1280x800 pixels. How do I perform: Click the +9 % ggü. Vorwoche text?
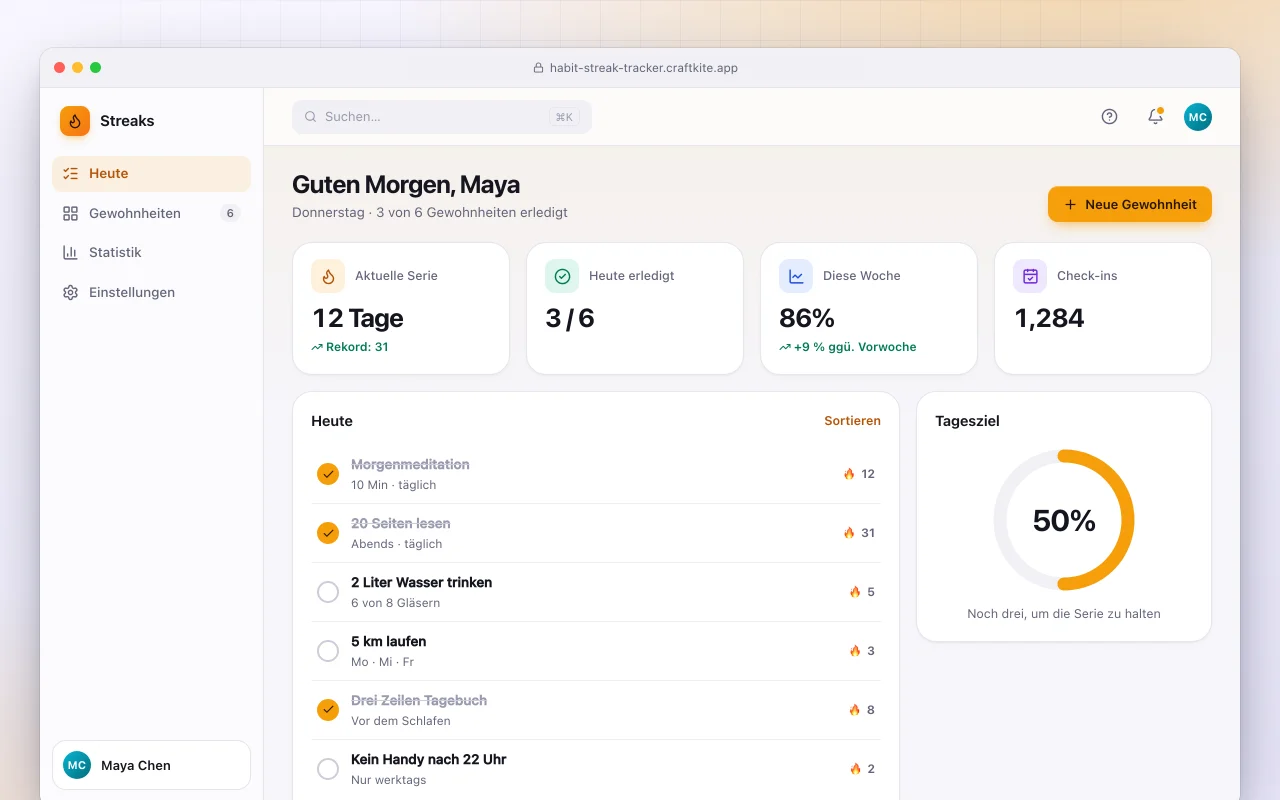click(x=855, y=347)
